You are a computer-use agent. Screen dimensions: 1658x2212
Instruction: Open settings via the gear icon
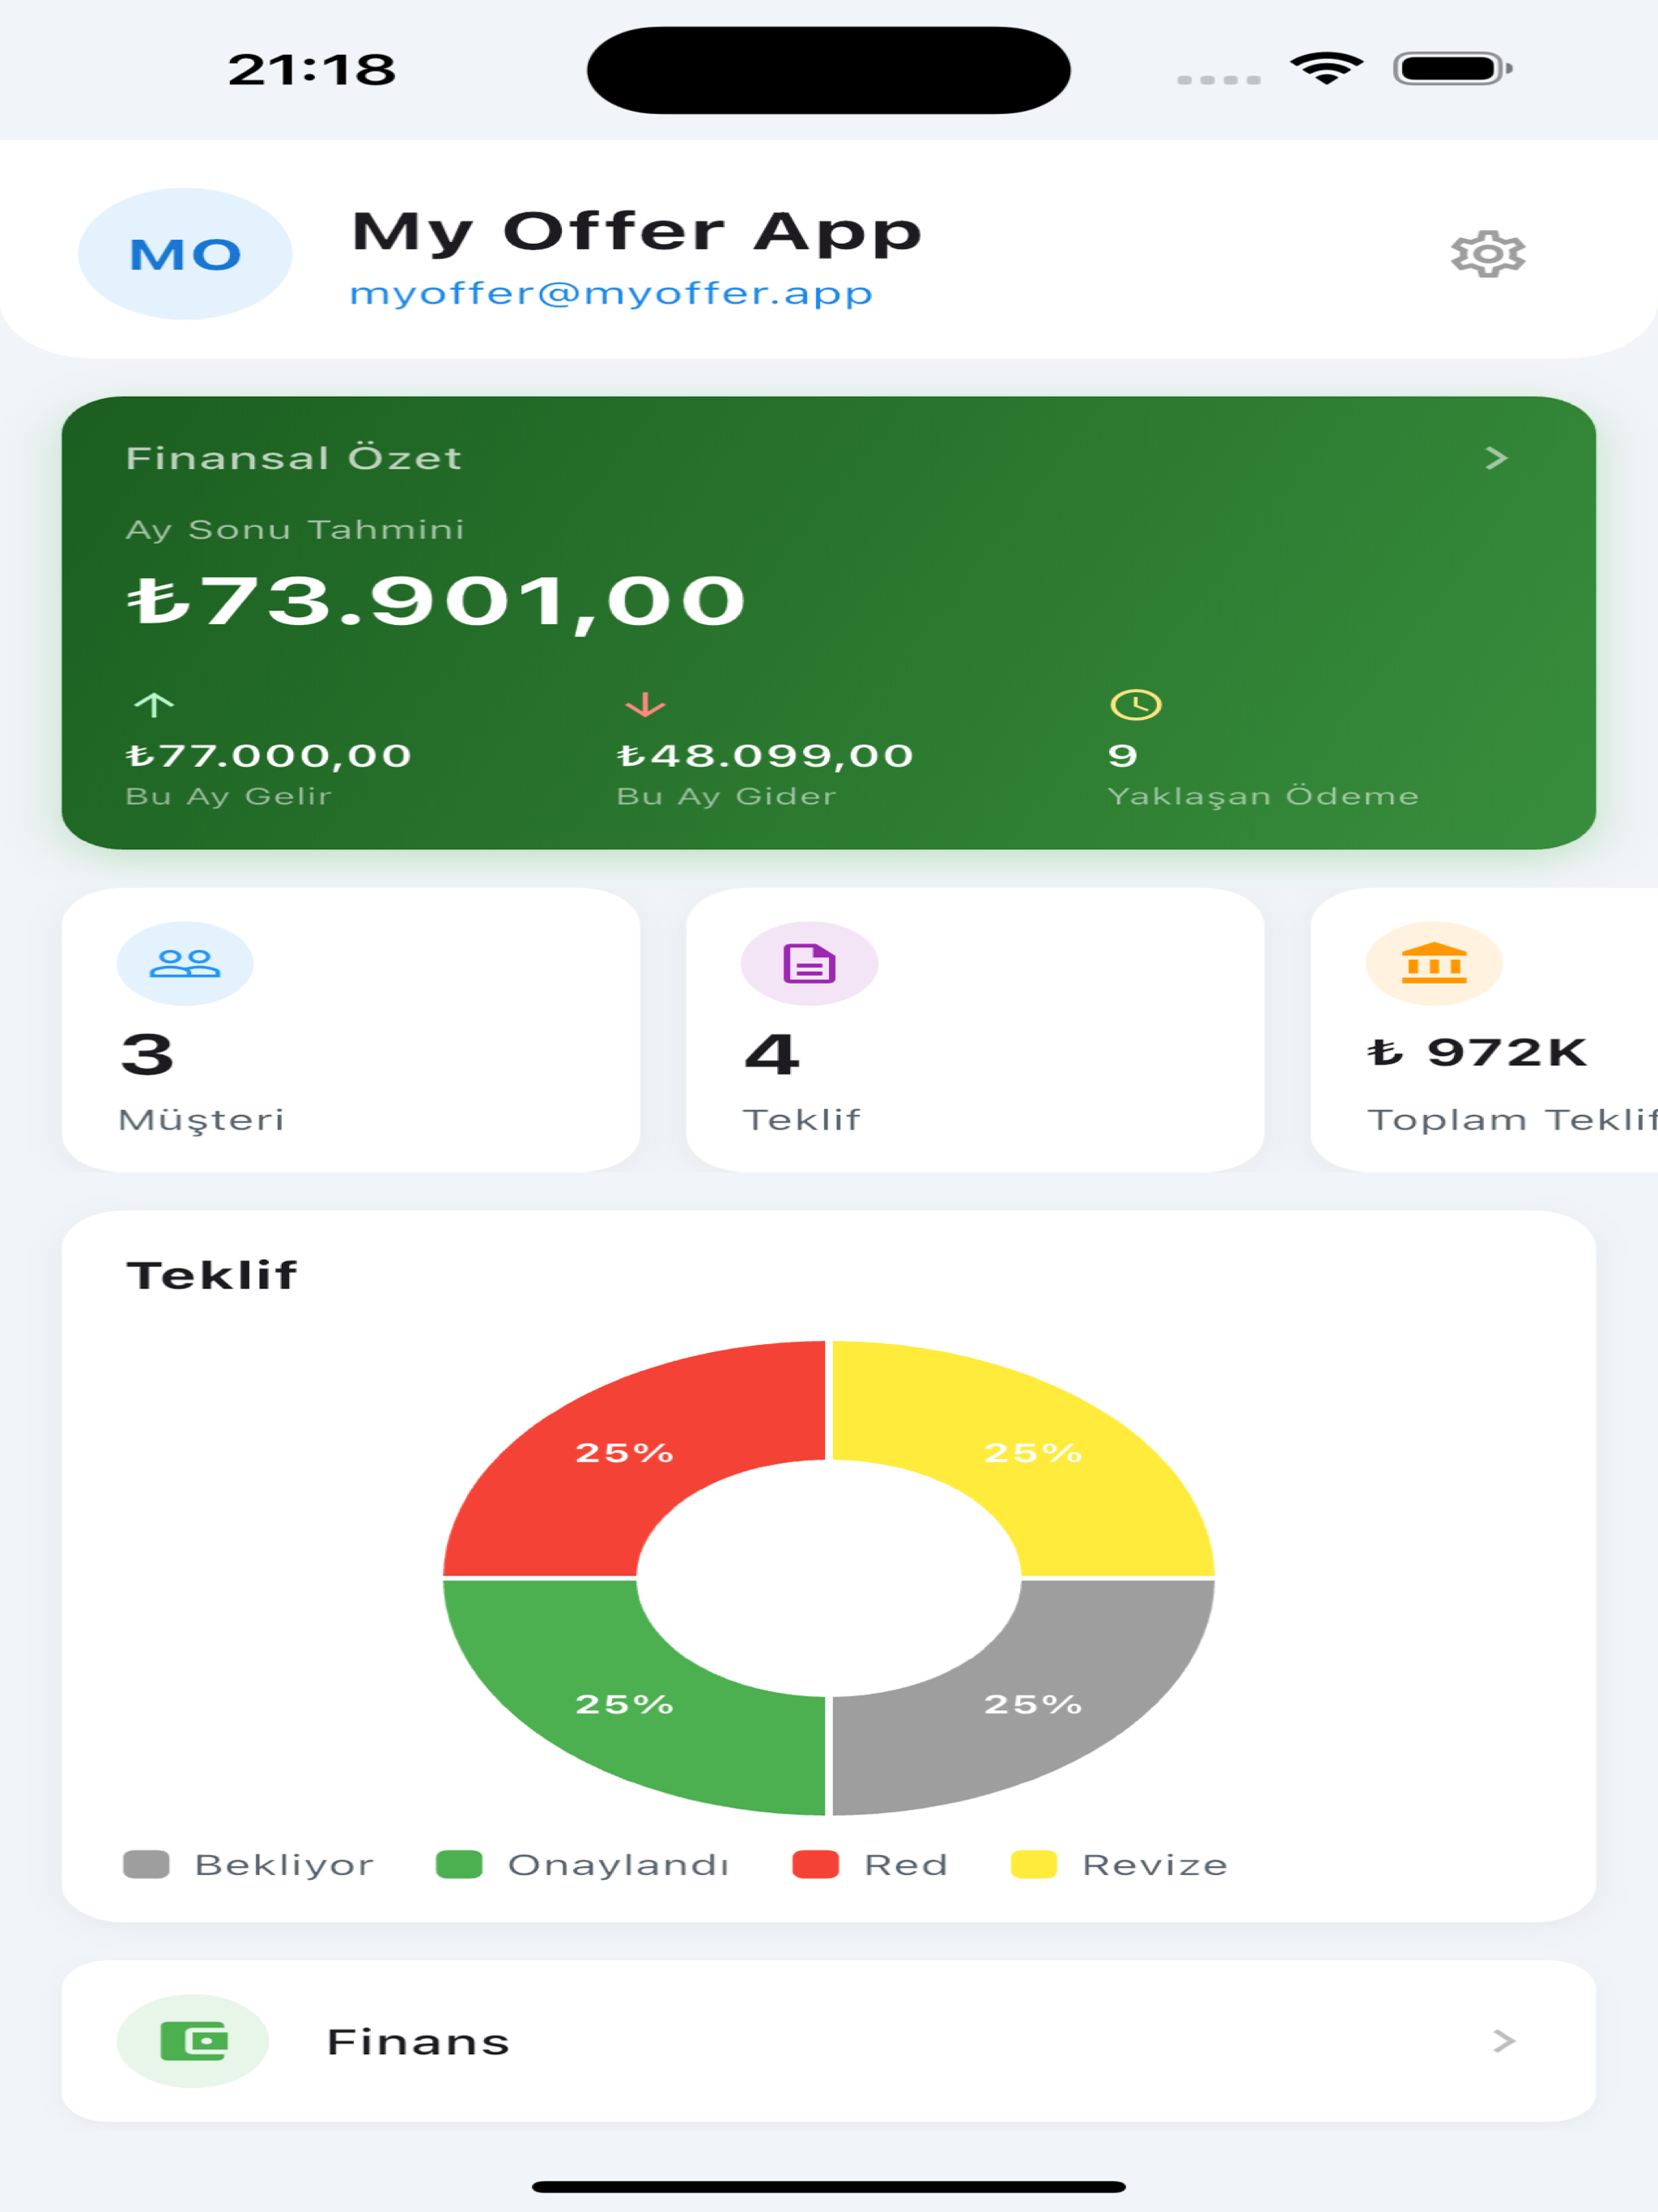coord(1488,254)
